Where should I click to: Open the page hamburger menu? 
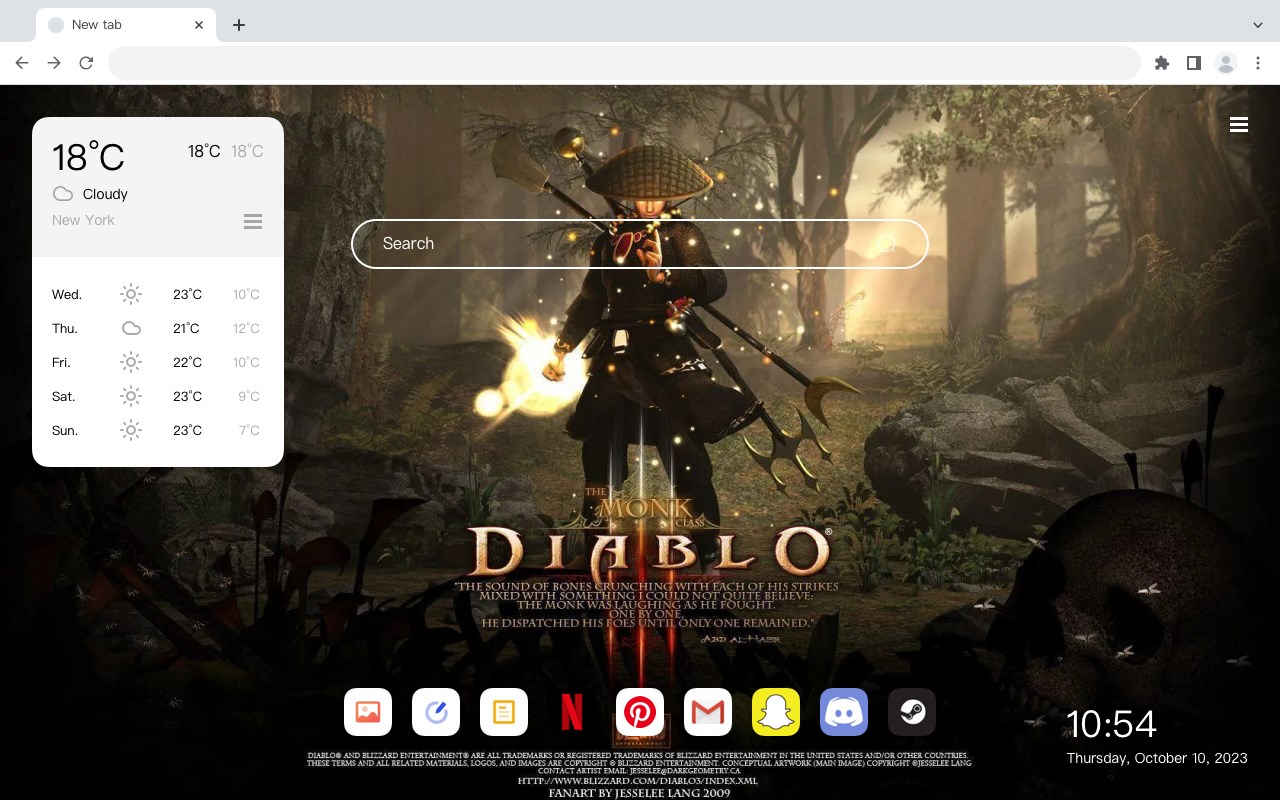(x=1239, y=125)
